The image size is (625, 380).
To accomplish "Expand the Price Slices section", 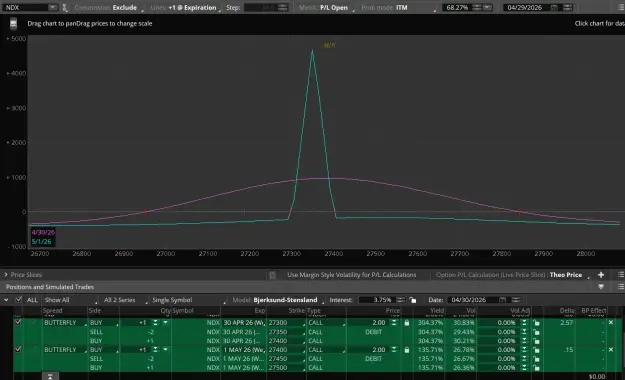I will [6, 275].
